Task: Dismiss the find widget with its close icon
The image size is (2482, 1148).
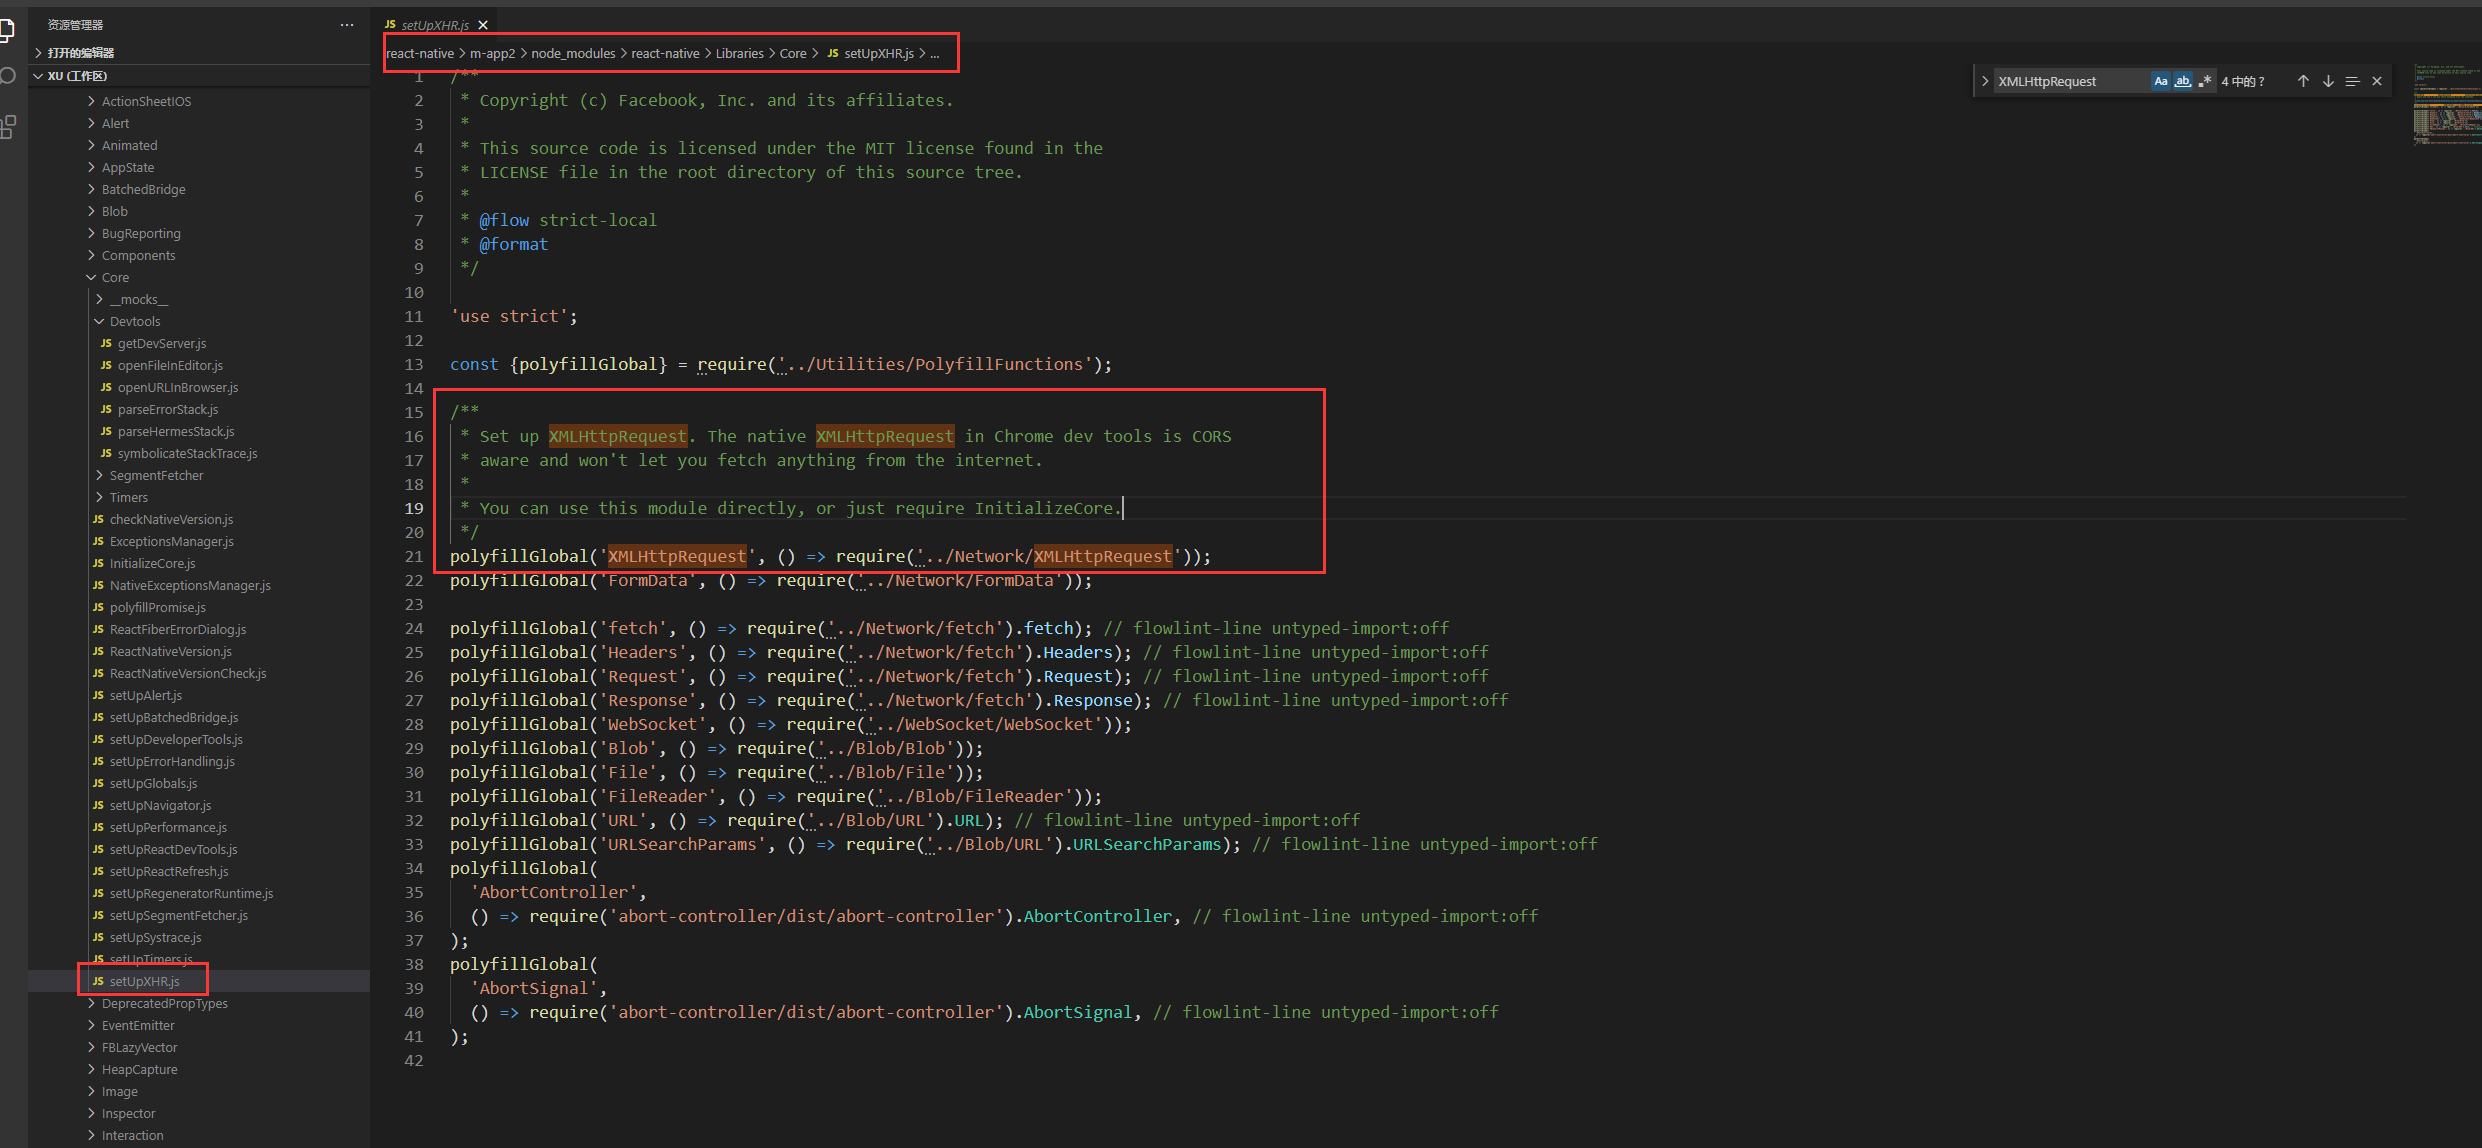Action: click(x=2377, y=81)
